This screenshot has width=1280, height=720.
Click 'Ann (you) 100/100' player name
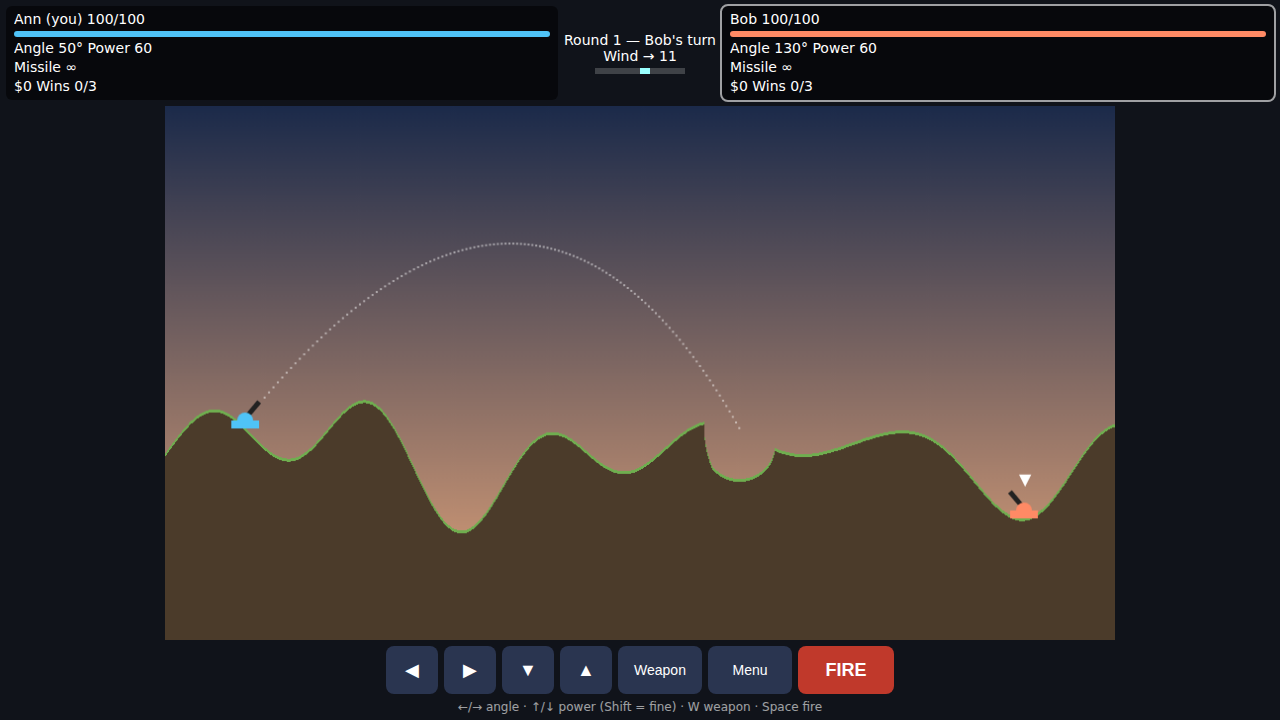tap(79, 19)
